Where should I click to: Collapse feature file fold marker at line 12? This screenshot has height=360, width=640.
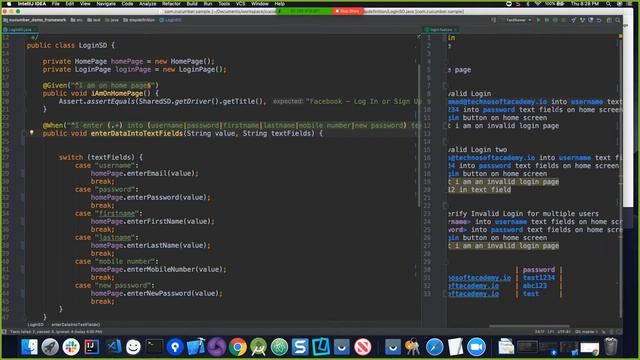click(445, 126)
